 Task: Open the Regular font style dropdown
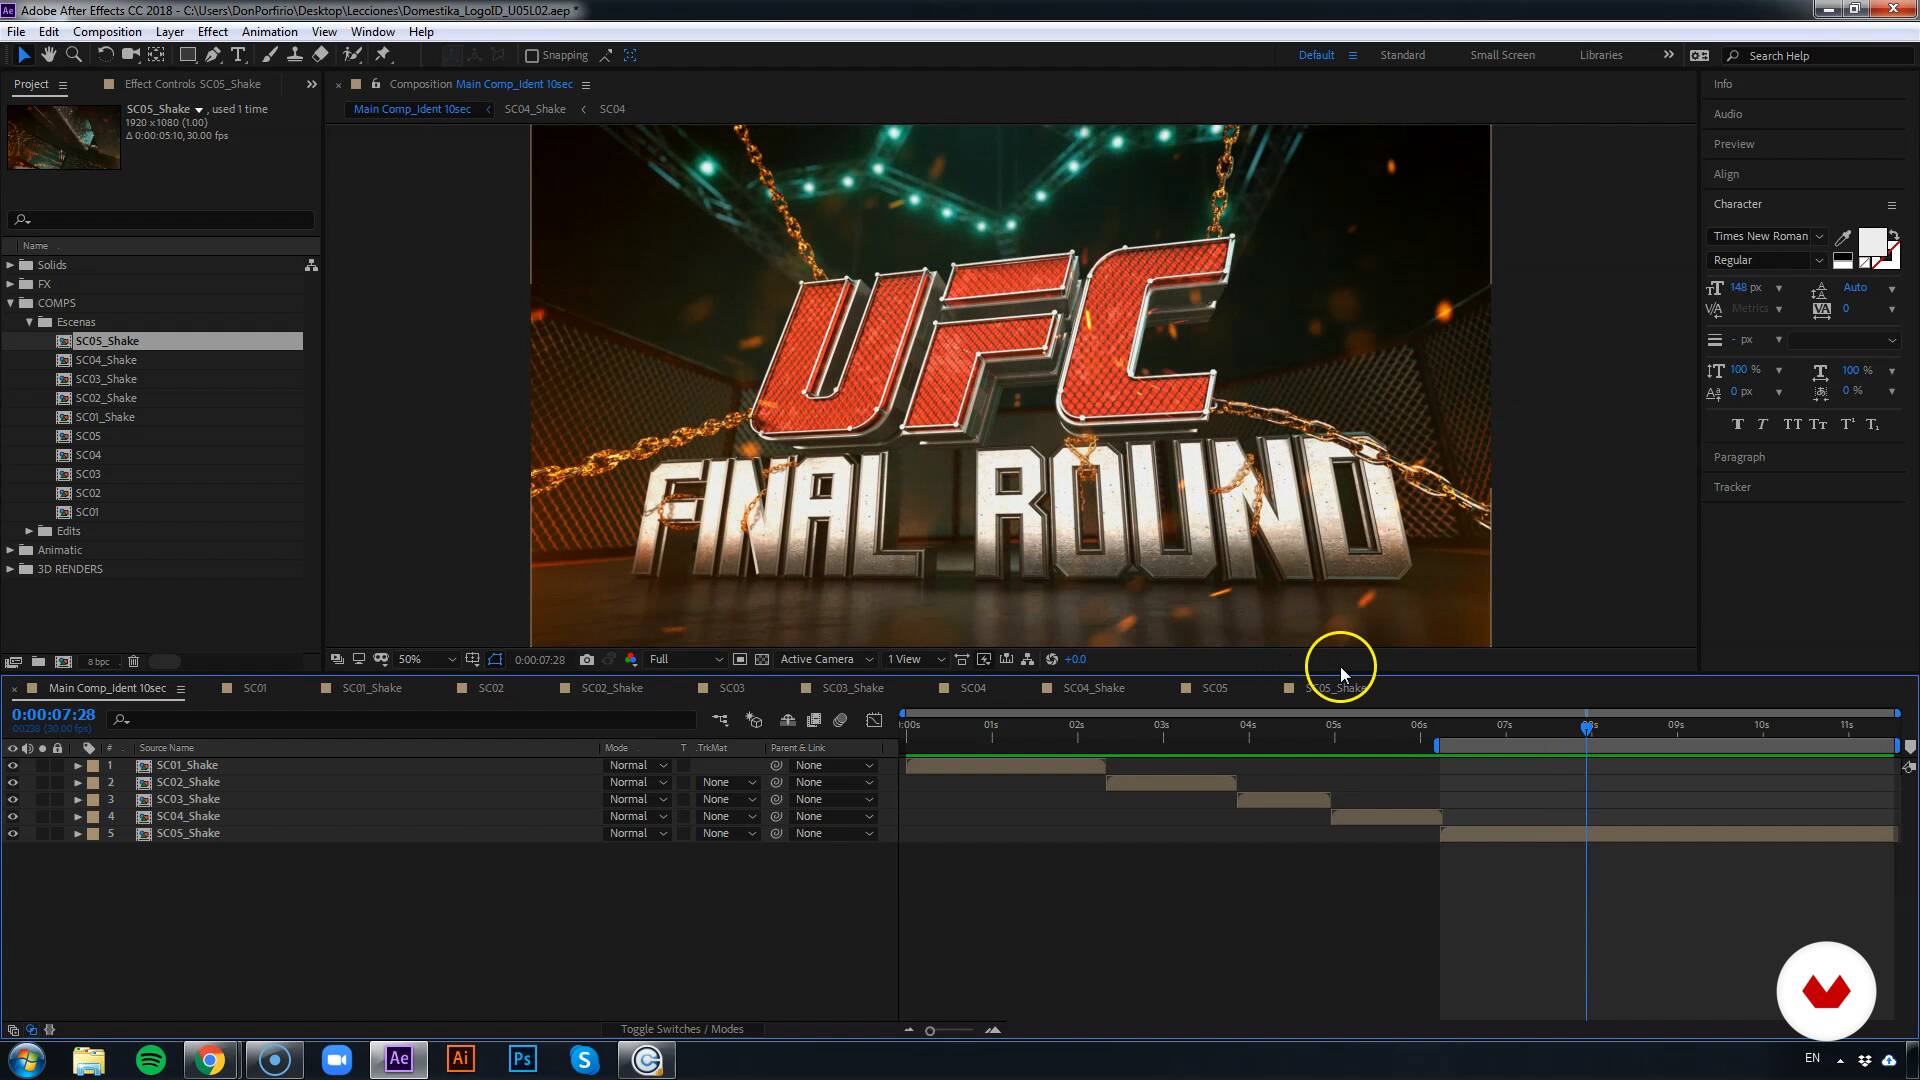(x=1767, y=260)
